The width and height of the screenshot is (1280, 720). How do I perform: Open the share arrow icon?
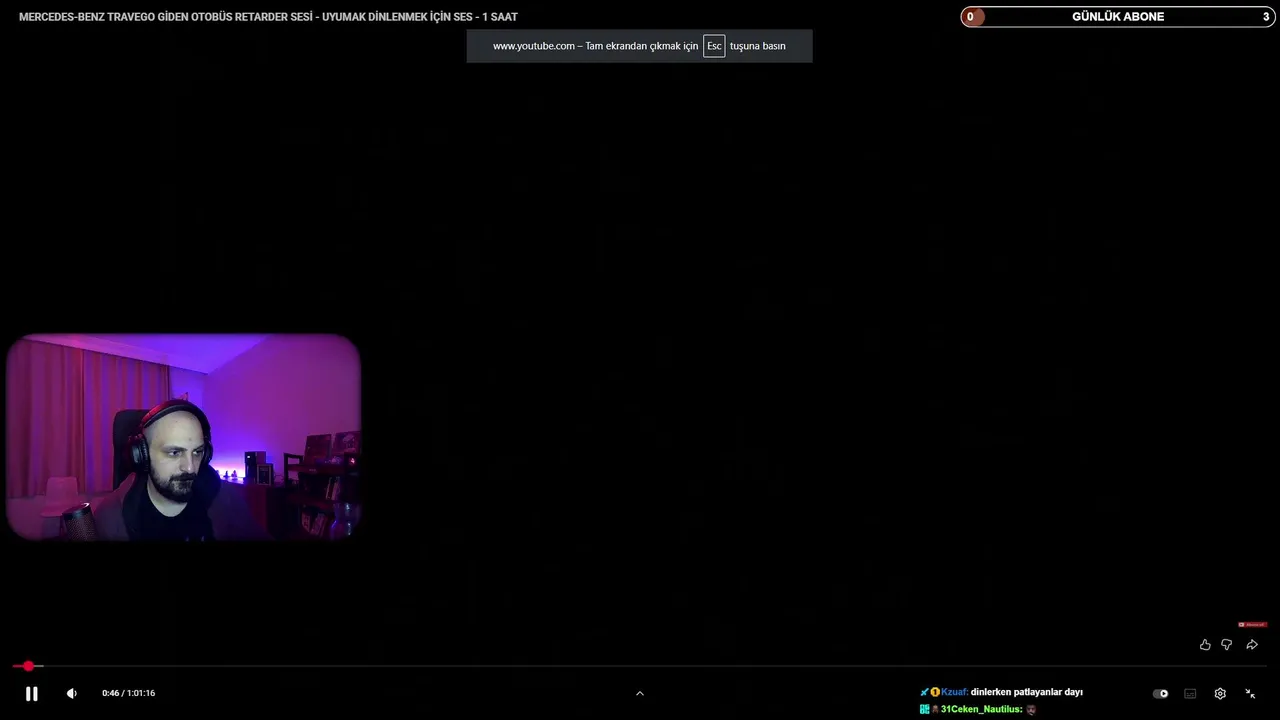click(x=1252, y=645)
